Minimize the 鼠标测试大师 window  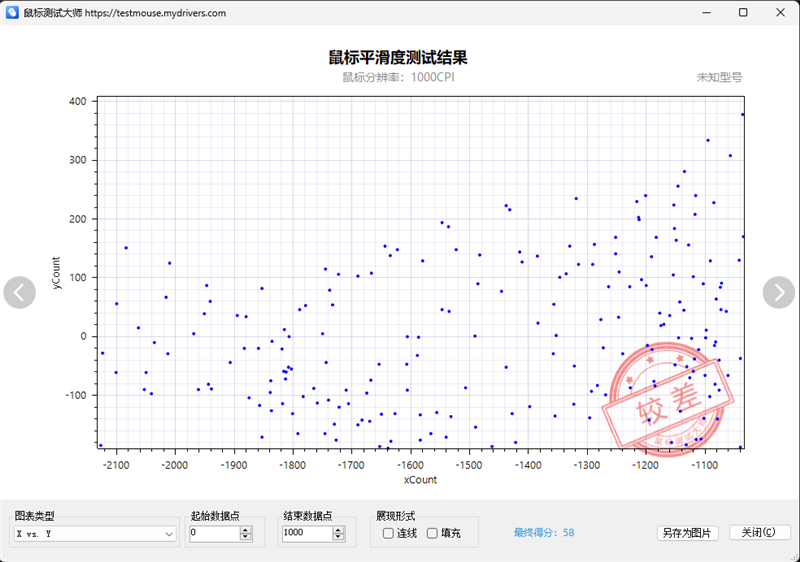(707, 13)
